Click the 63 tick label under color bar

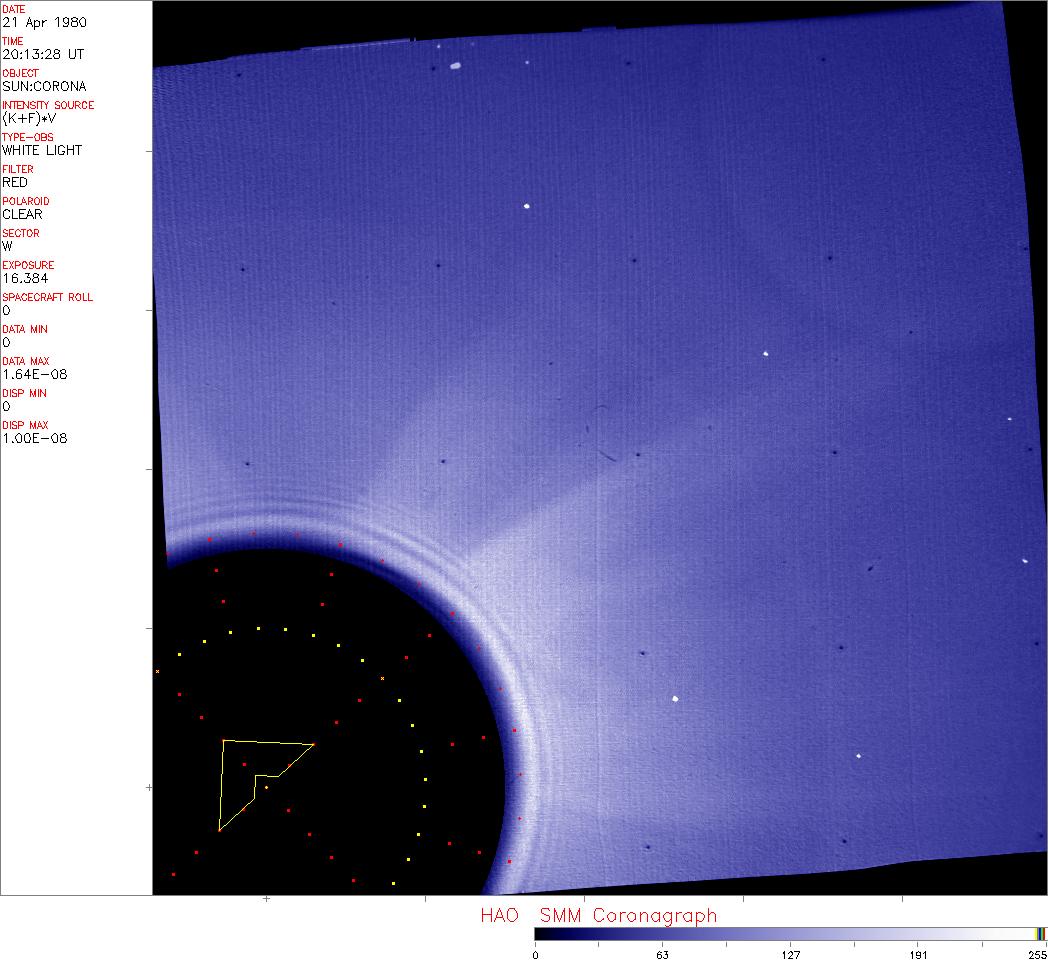coord(661,954)
